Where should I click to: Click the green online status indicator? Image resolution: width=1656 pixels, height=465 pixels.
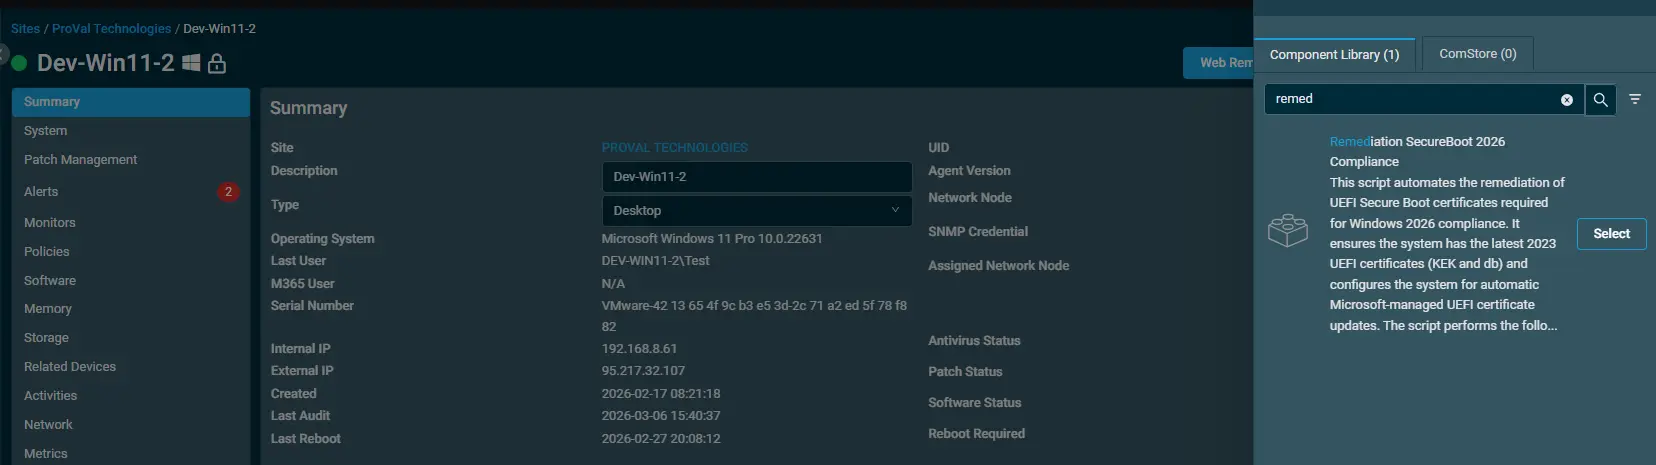[19, 63]
